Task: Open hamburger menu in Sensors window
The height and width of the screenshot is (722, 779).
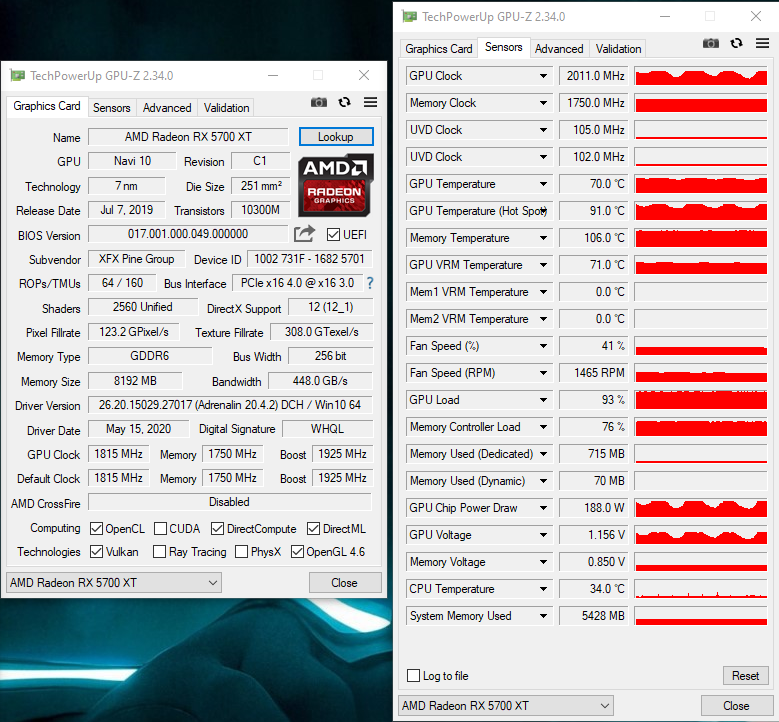Action: click(x=762, y=43)
